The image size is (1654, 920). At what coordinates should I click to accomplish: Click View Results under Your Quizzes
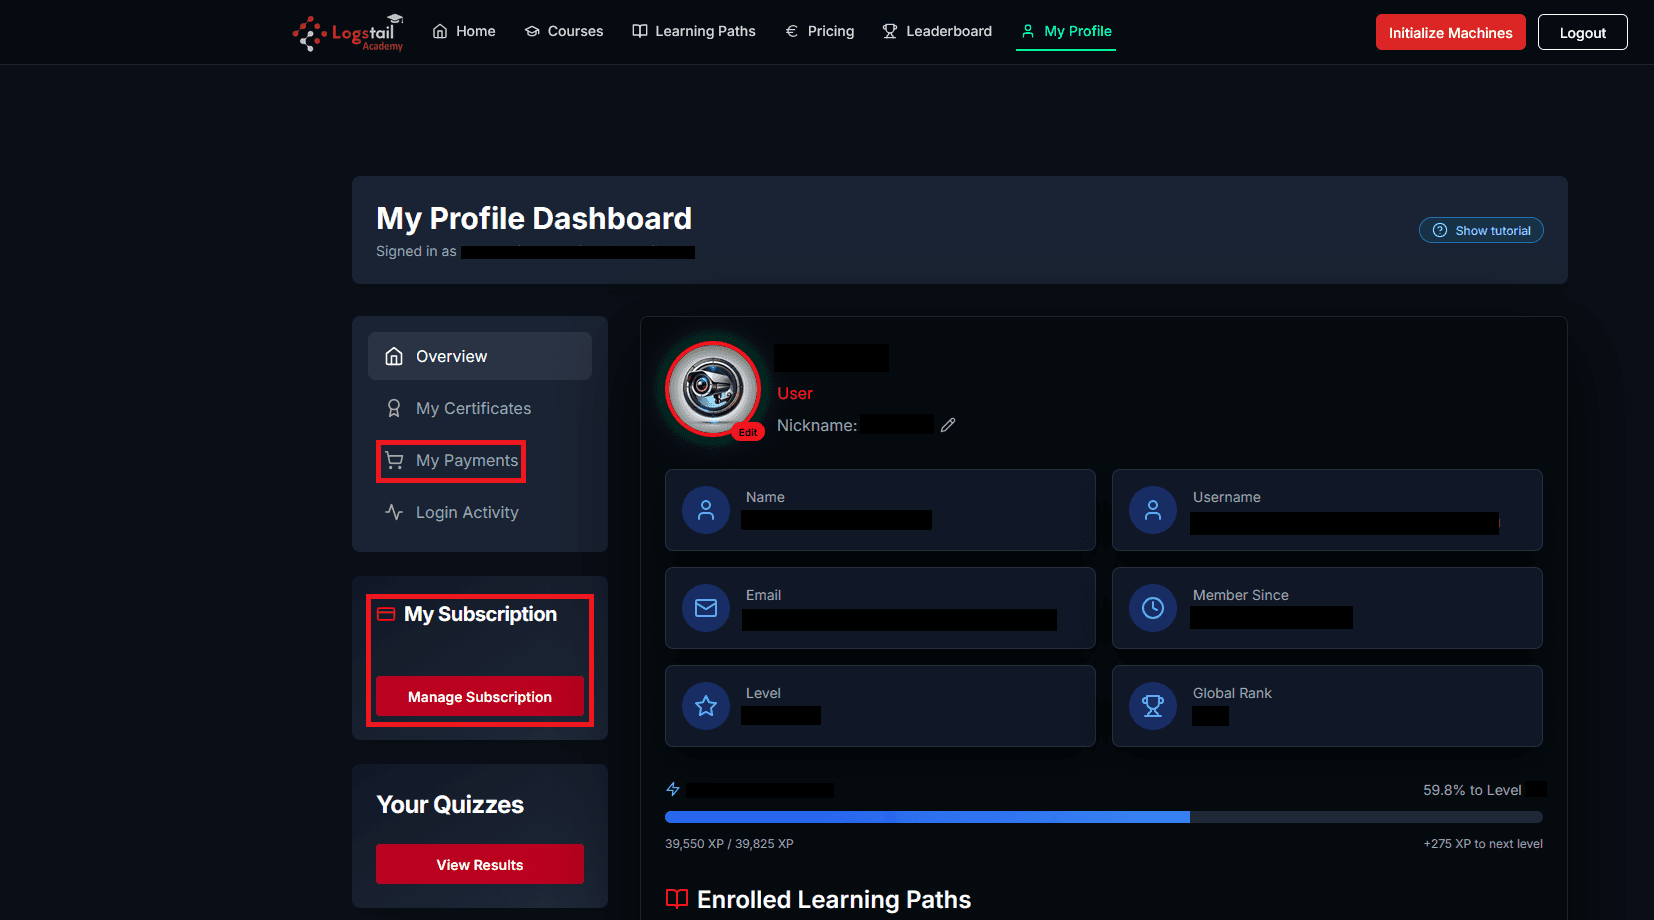coord(480,864)
